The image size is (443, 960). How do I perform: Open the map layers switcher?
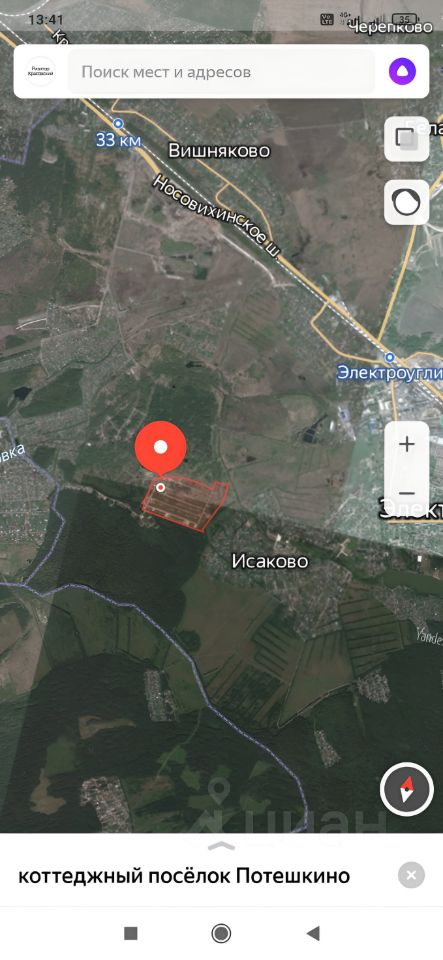point(406,139)
